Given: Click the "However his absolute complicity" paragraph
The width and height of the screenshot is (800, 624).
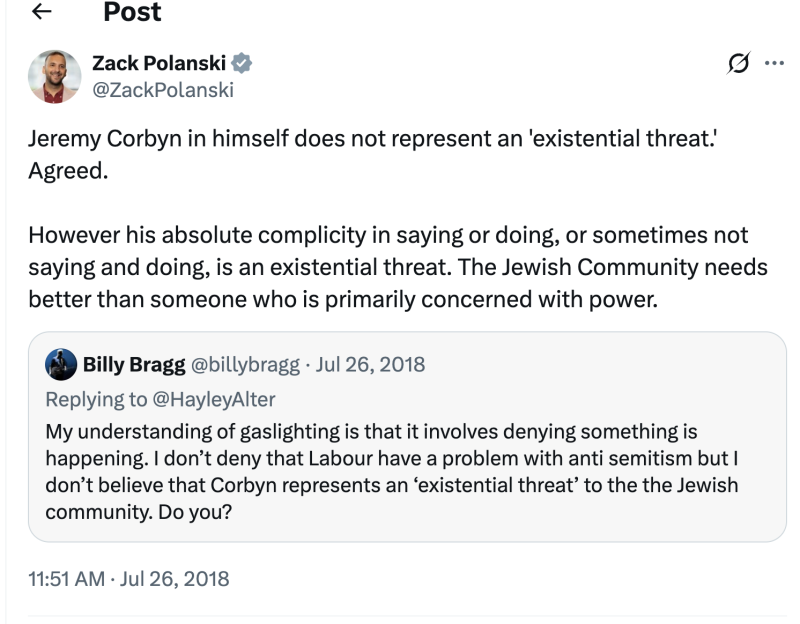Looking at the screenshot, I should point(388,267).
